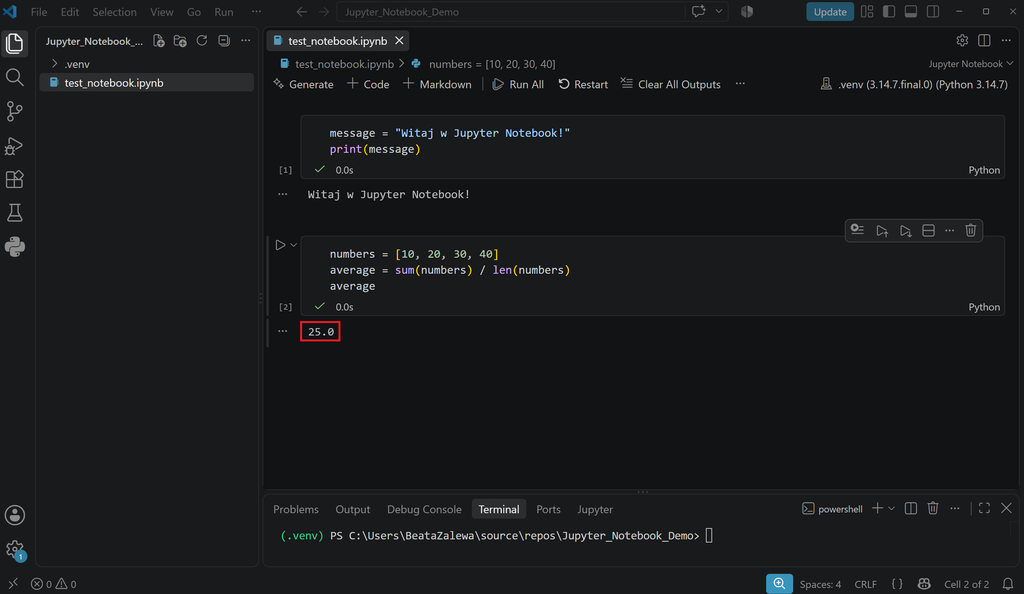1024x594 pixels.
Task: Open the Selection menu
Action: click(114, 12)
